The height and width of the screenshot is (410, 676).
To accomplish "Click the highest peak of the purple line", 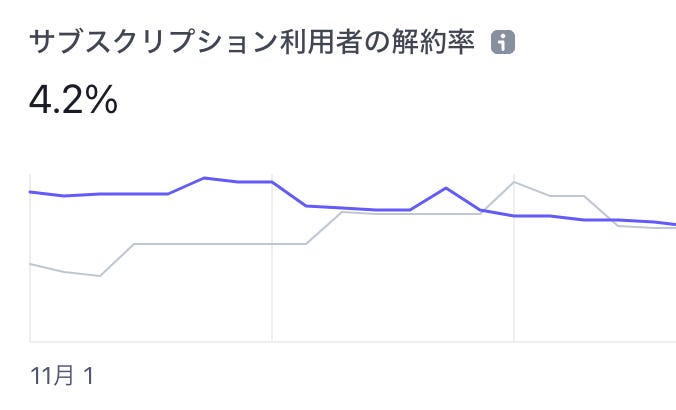I will (204, 178).
